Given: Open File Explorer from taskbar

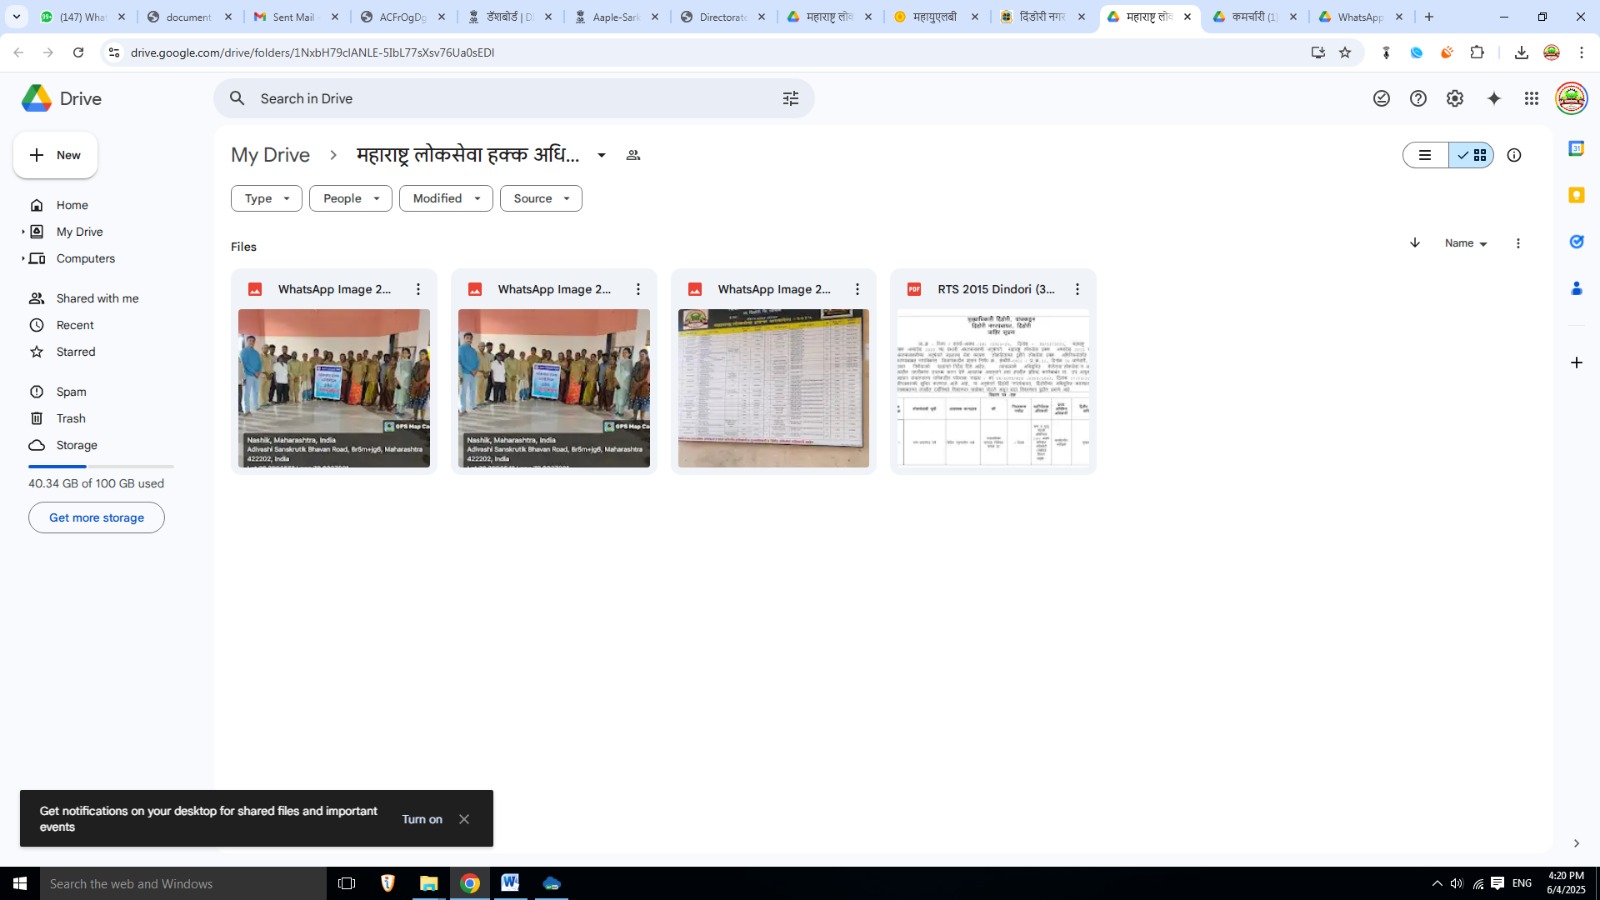Looking at the screenshot, I should coord(428,883).
